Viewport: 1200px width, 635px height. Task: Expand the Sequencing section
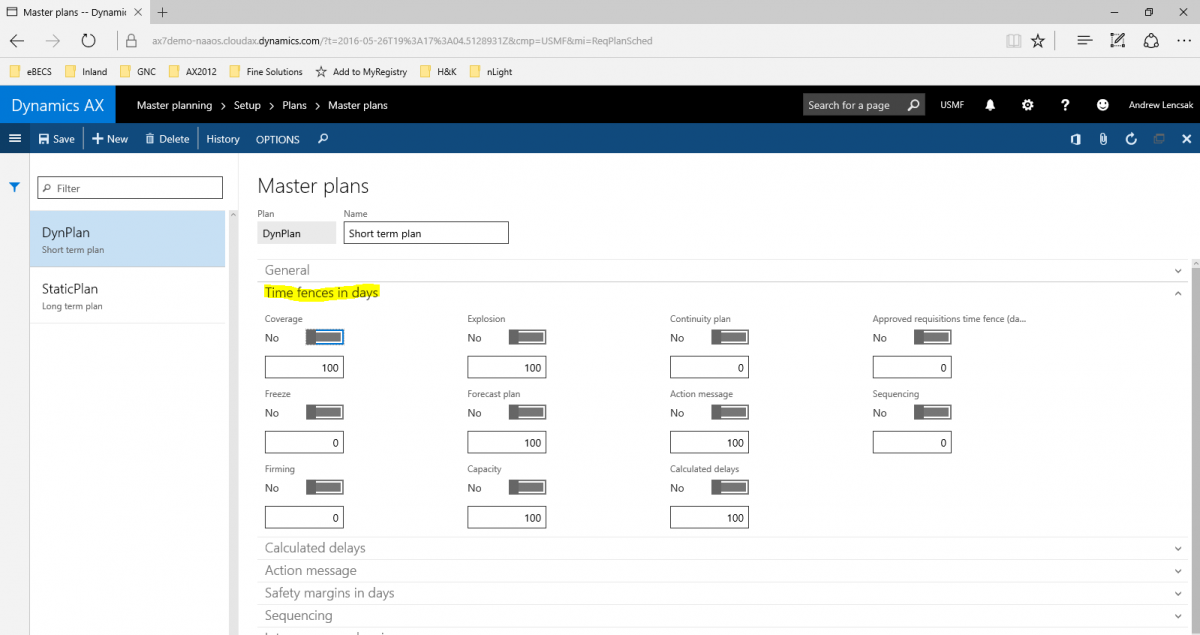tap(722, 615)
